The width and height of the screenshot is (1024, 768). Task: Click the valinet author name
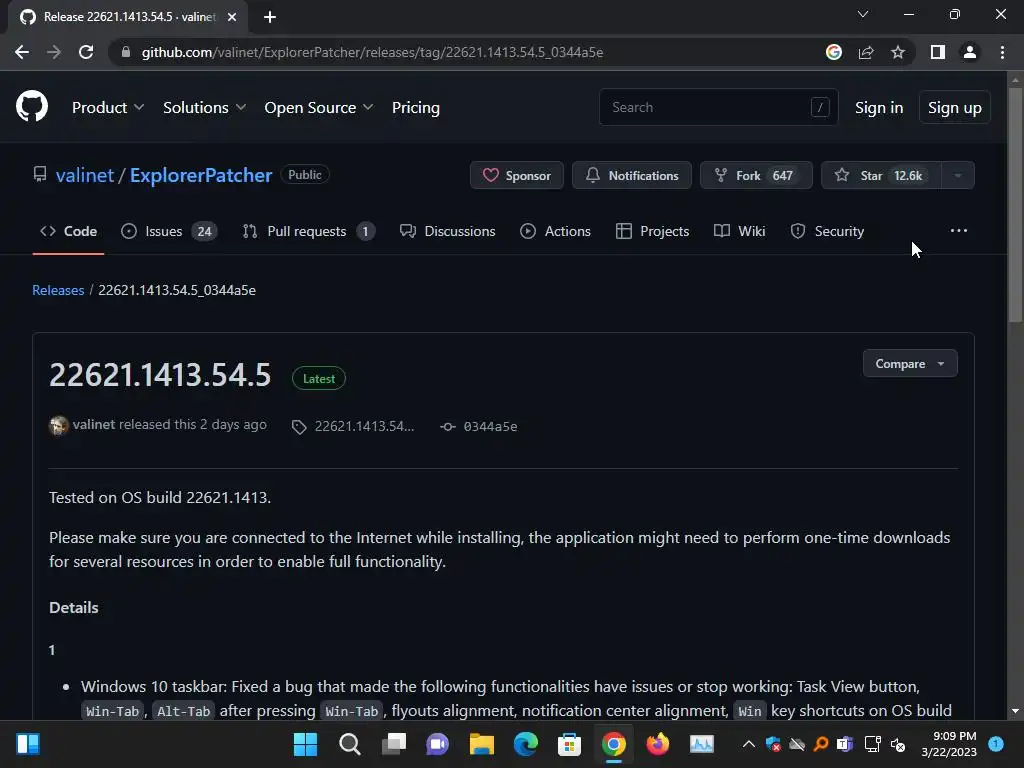click(94, 424)
